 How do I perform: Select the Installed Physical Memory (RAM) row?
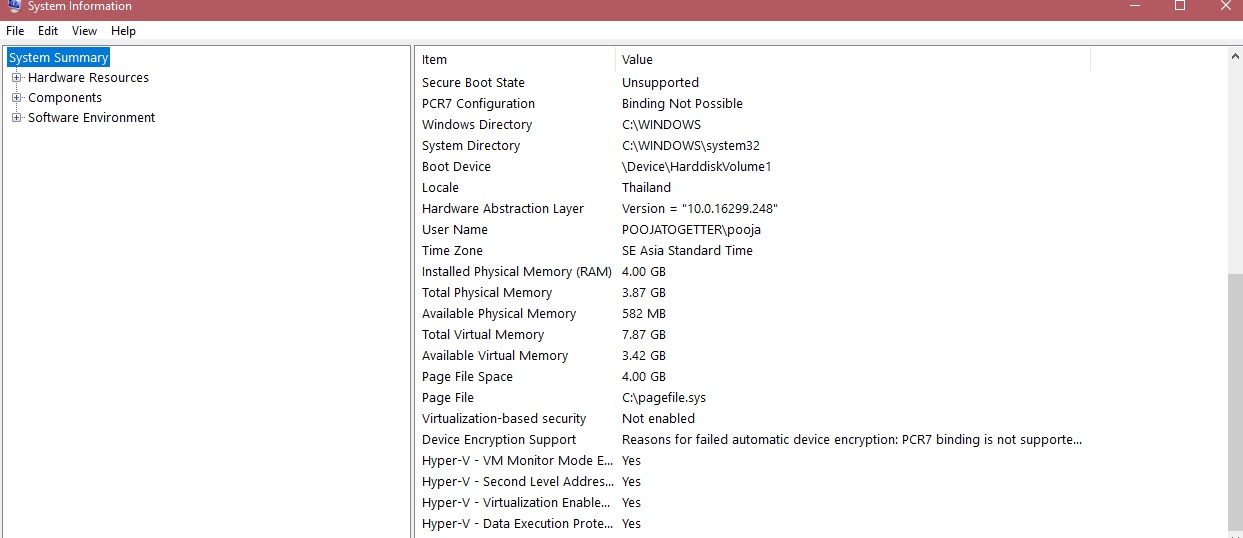(516, 272)
